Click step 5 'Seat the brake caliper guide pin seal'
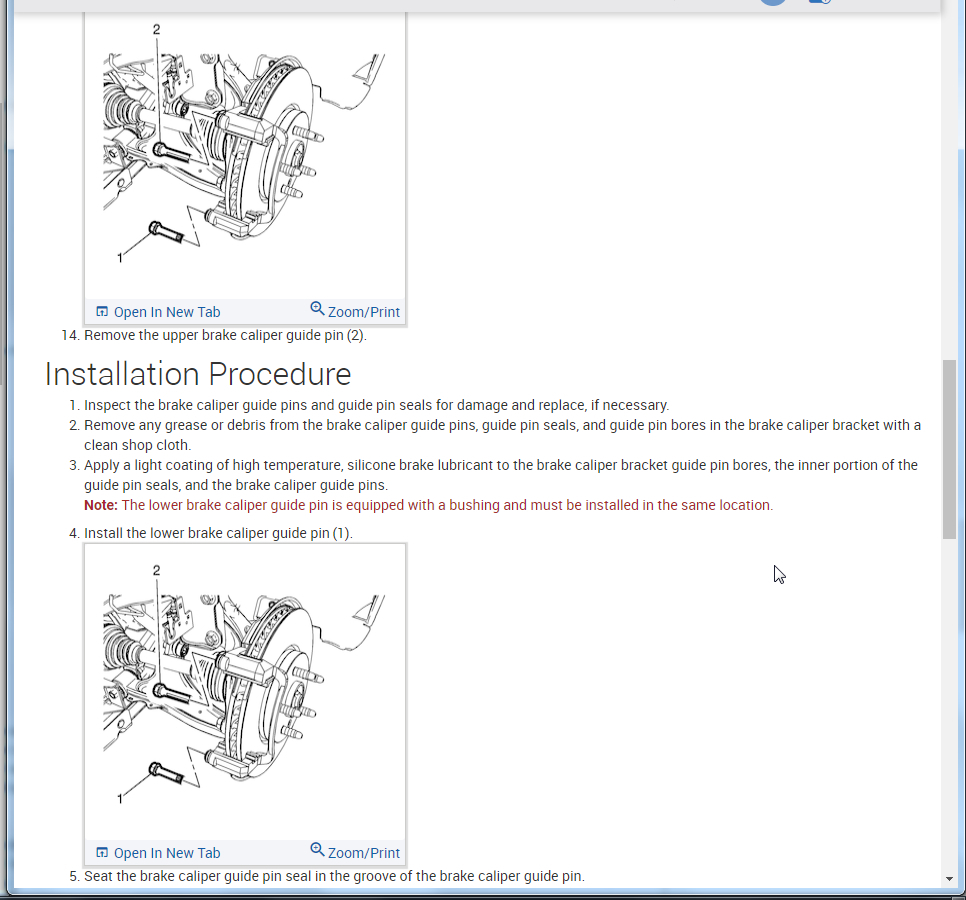This screenshot has width=966, height=900. 334,876
